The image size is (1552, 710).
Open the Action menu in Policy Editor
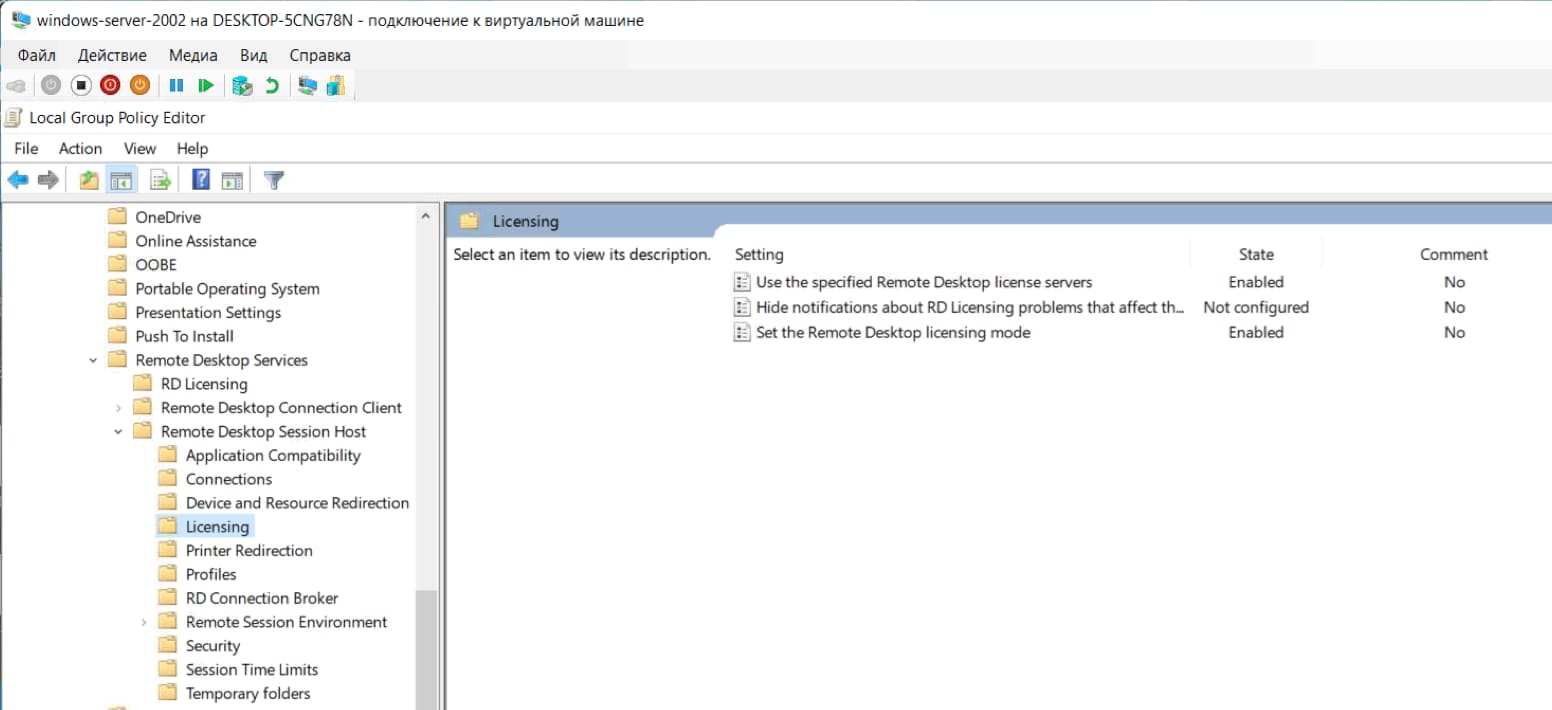click(x=80, y=148)
